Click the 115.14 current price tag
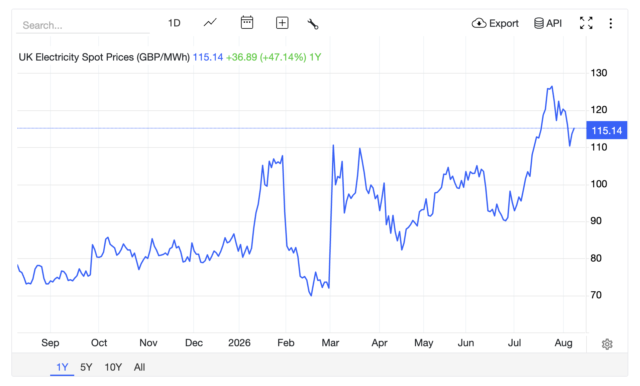Screen dimensions: 640x386 click(607, 131)
